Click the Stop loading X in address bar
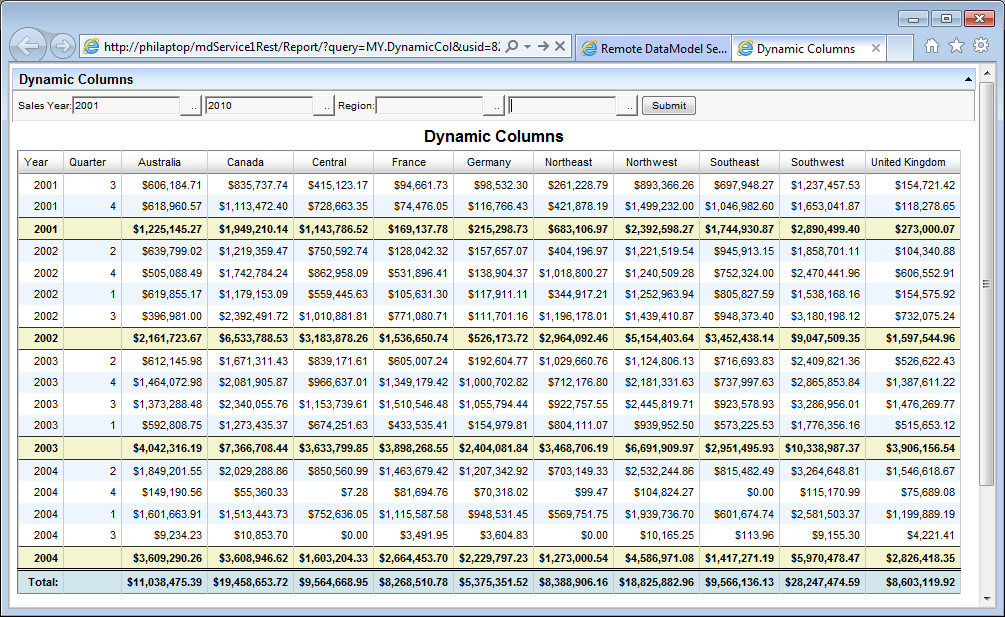This screenshot has width=1005, height=617. coord(560,46)
